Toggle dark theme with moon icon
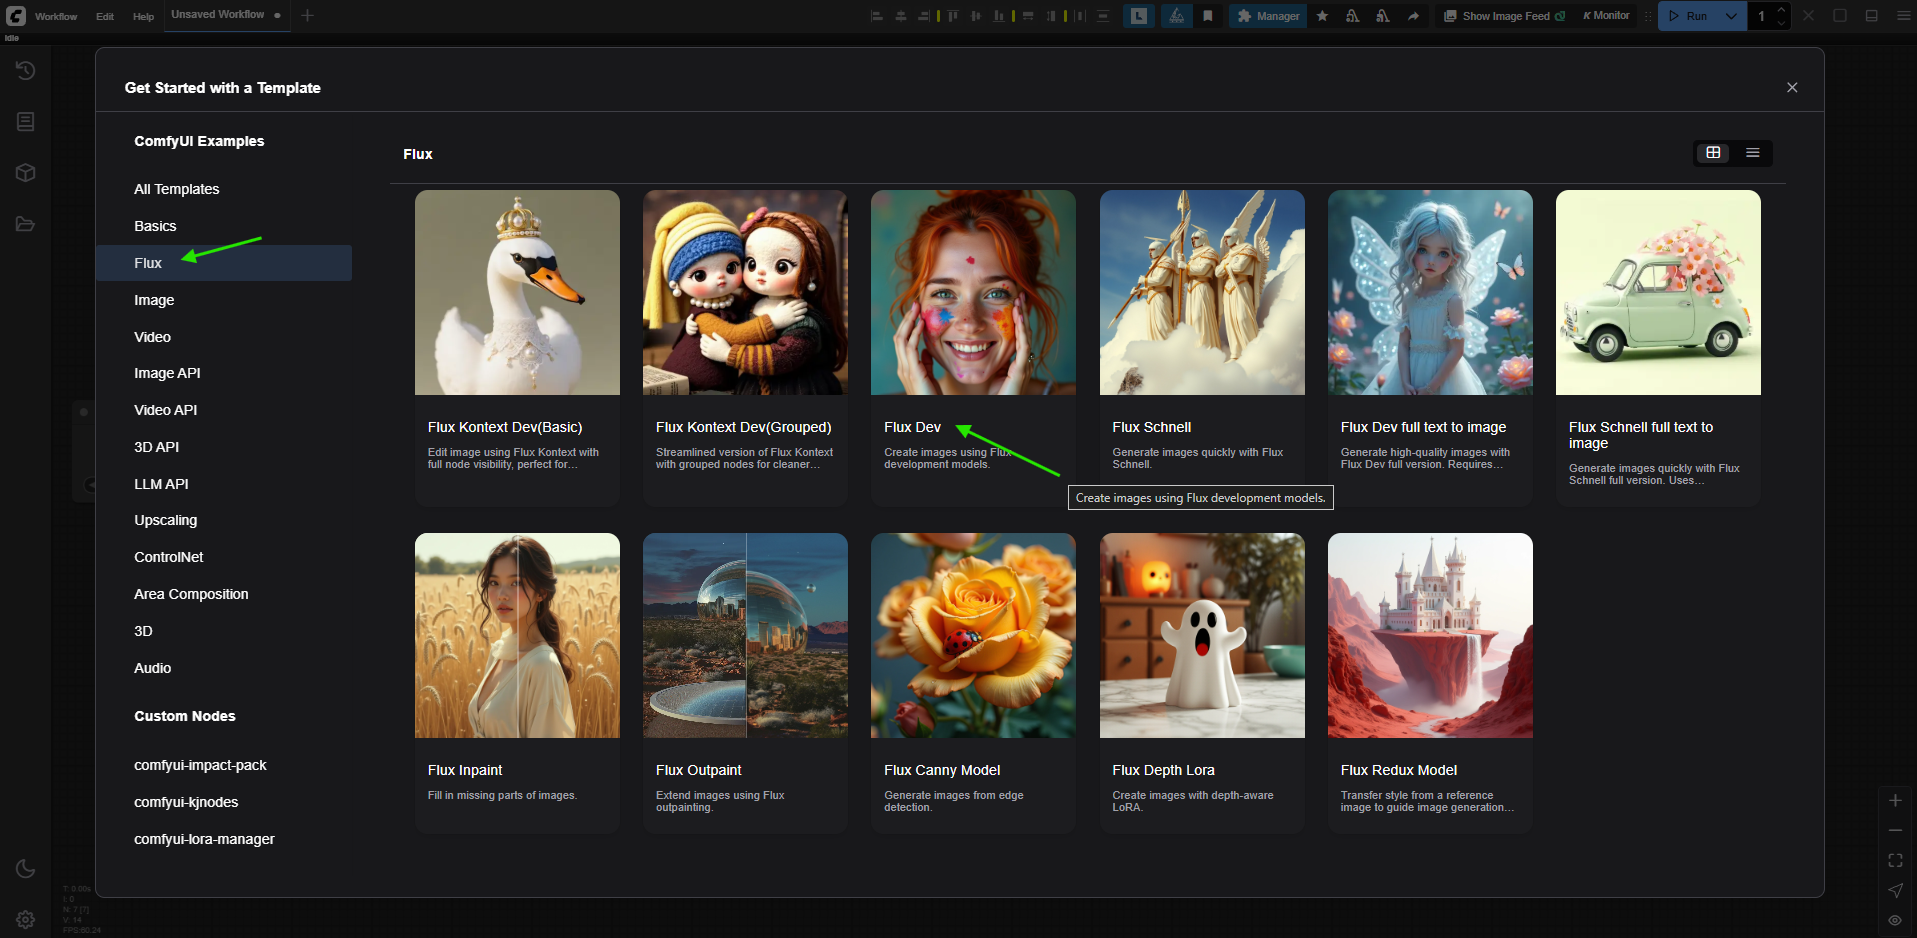1917x938 pixels. pyautogui.click(x=26, y=868)
